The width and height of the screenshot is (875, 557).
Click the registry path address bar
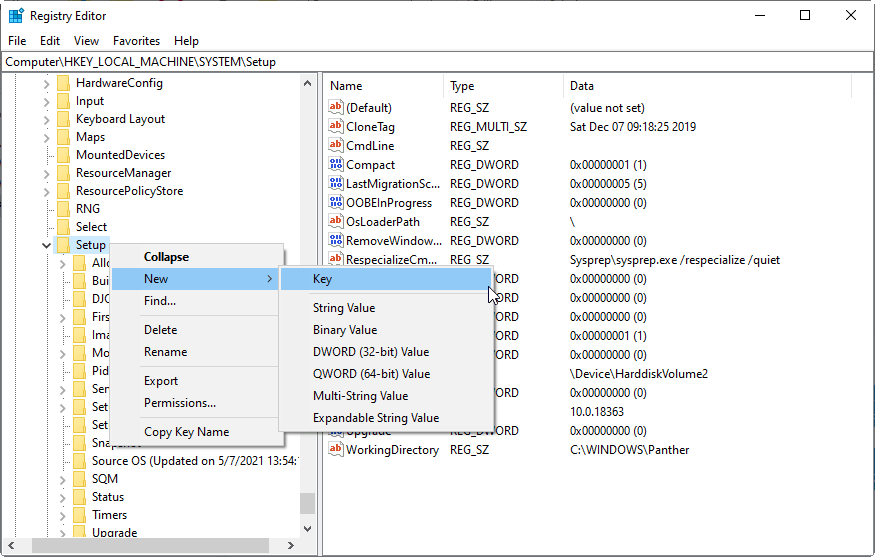pyautogui.click(x=438, y=62)
